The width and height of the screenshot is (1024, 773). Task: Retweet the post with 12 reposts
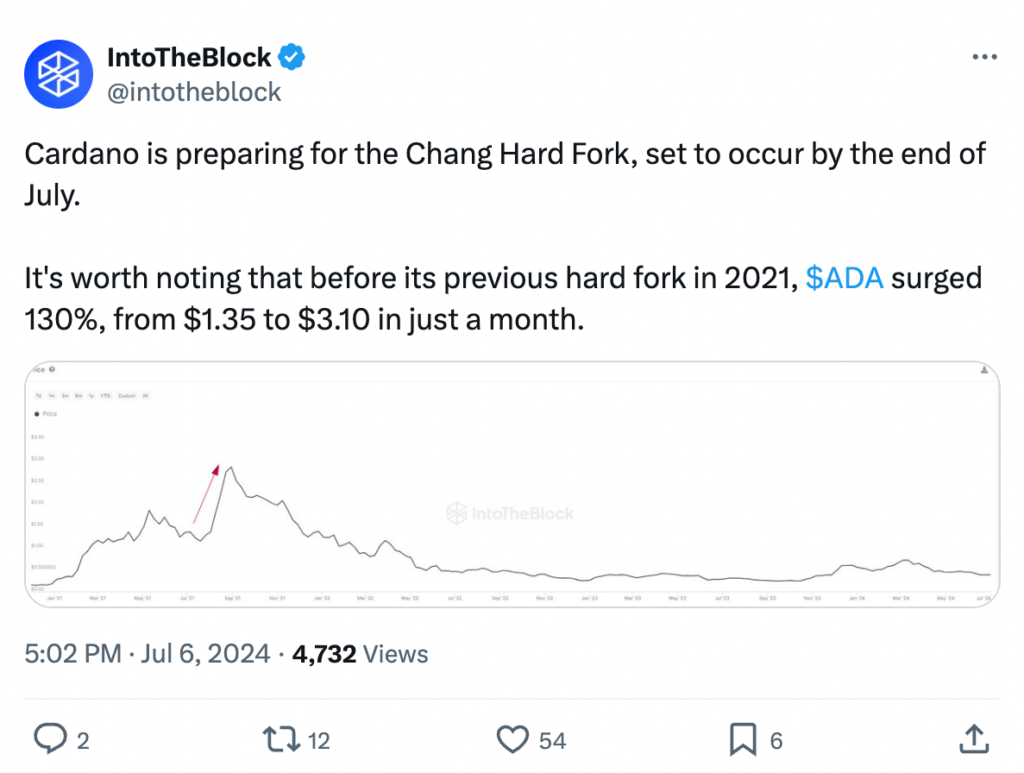pos(281,740)
